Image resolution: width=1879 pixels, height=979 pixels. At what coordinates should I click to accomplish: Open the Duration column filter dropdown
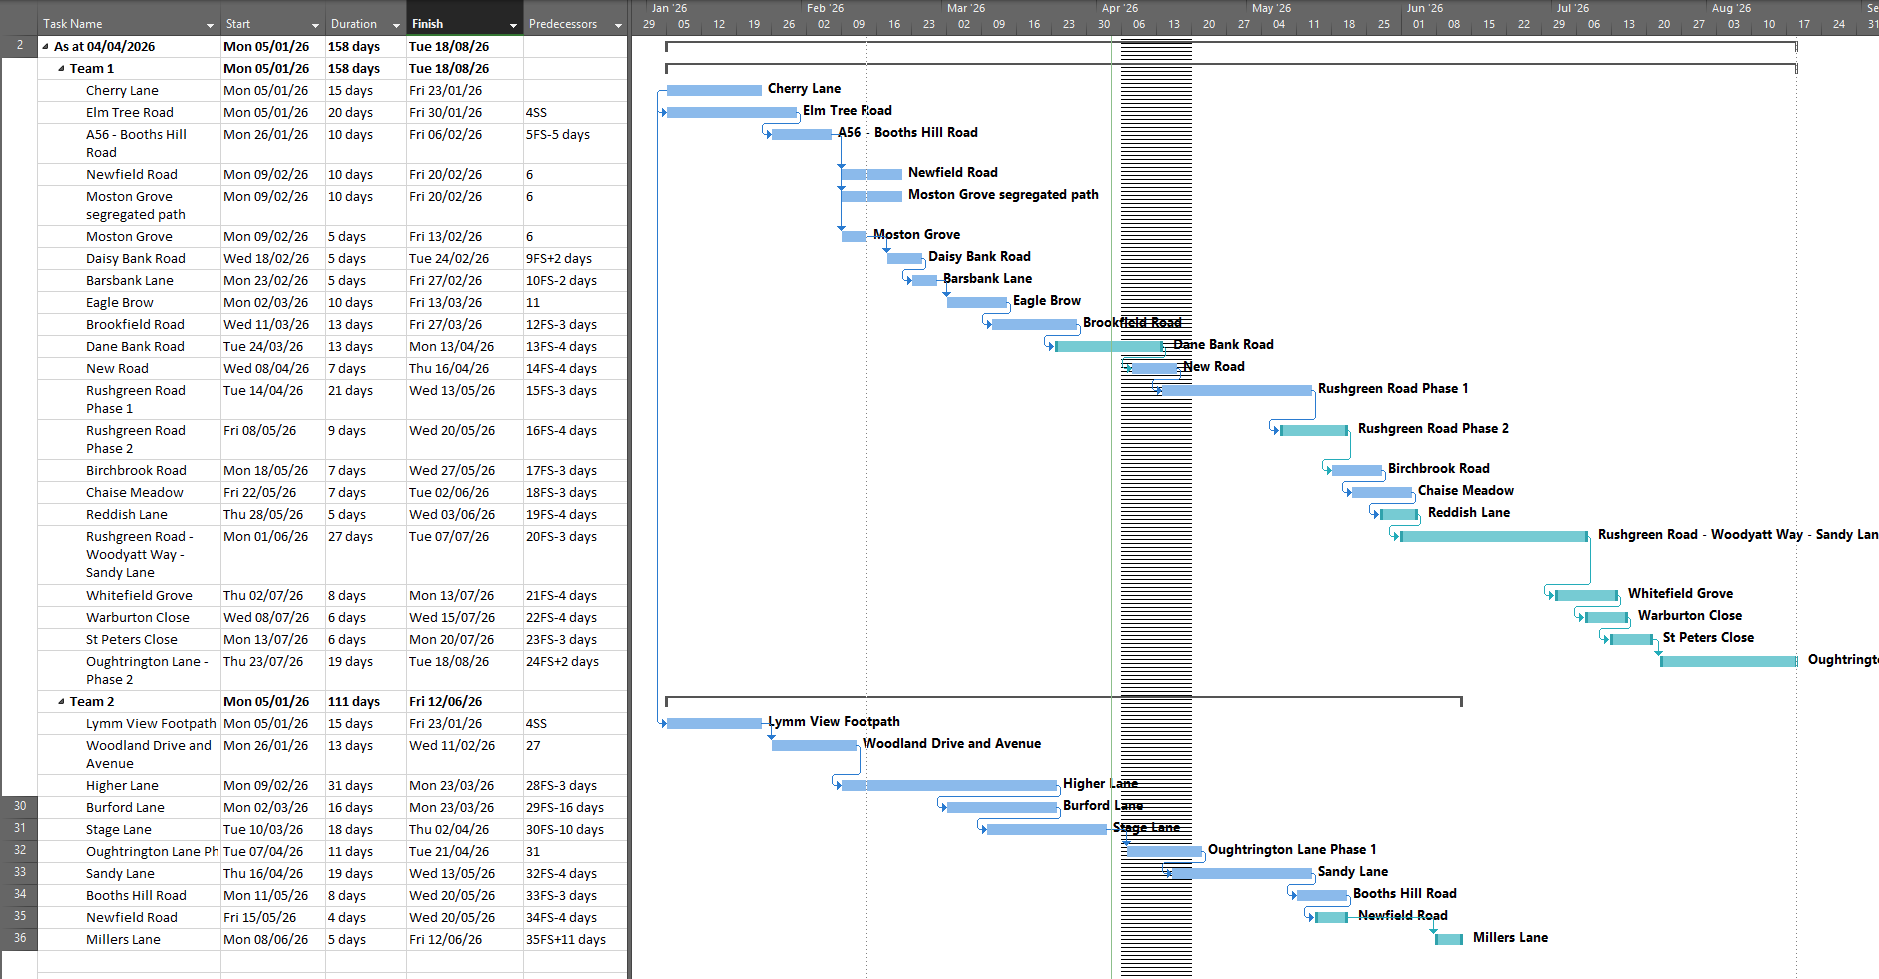(x=396, y=23)
